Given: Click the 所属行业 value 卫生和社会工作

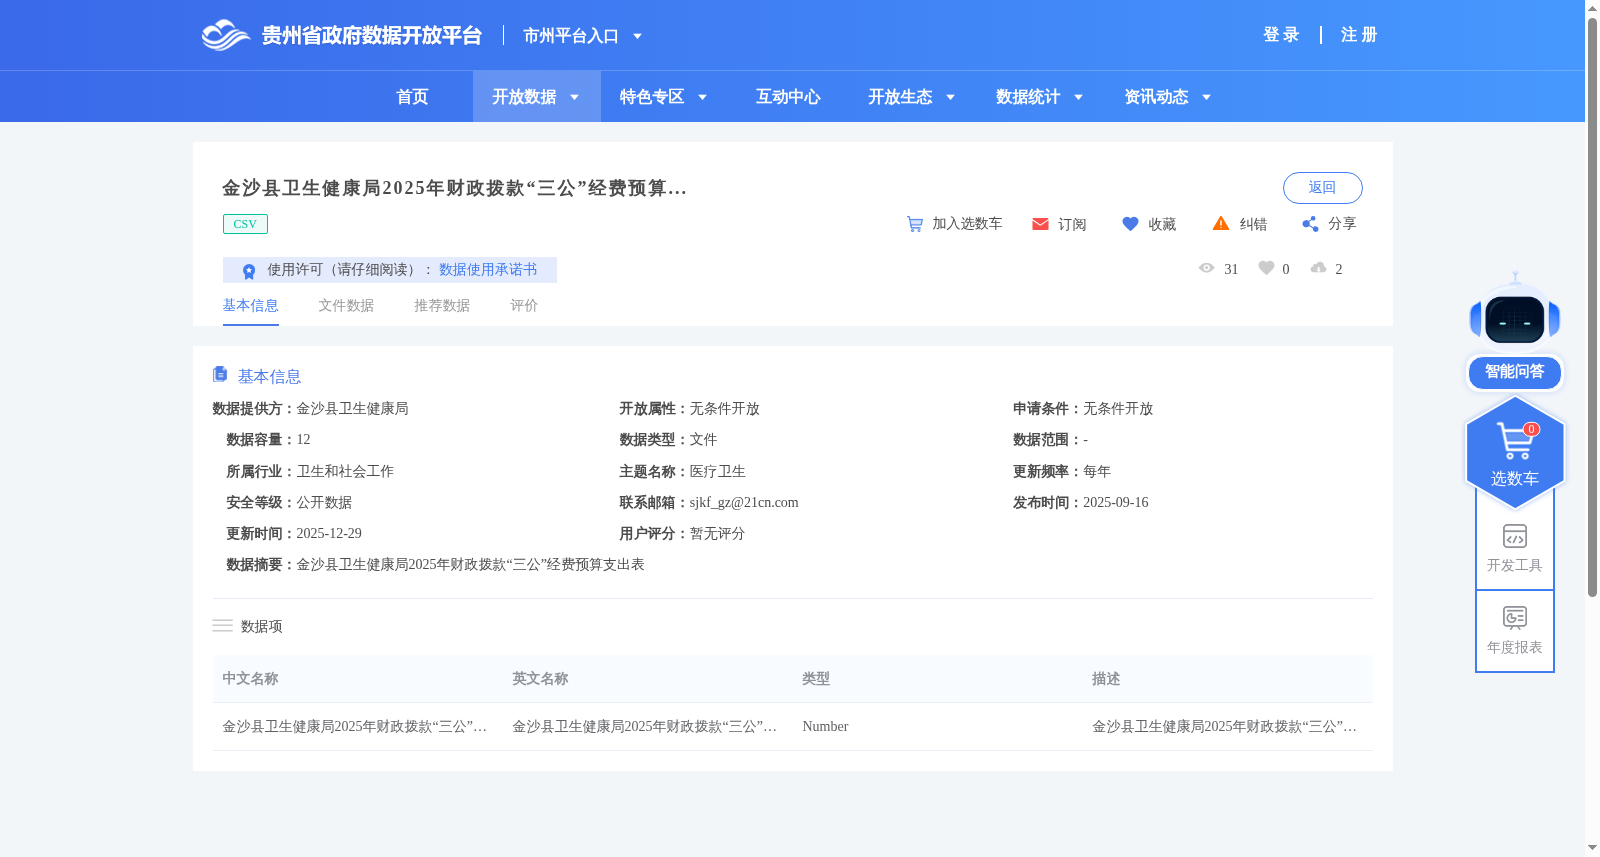Looking at the screenshot, I should point(345,472).
